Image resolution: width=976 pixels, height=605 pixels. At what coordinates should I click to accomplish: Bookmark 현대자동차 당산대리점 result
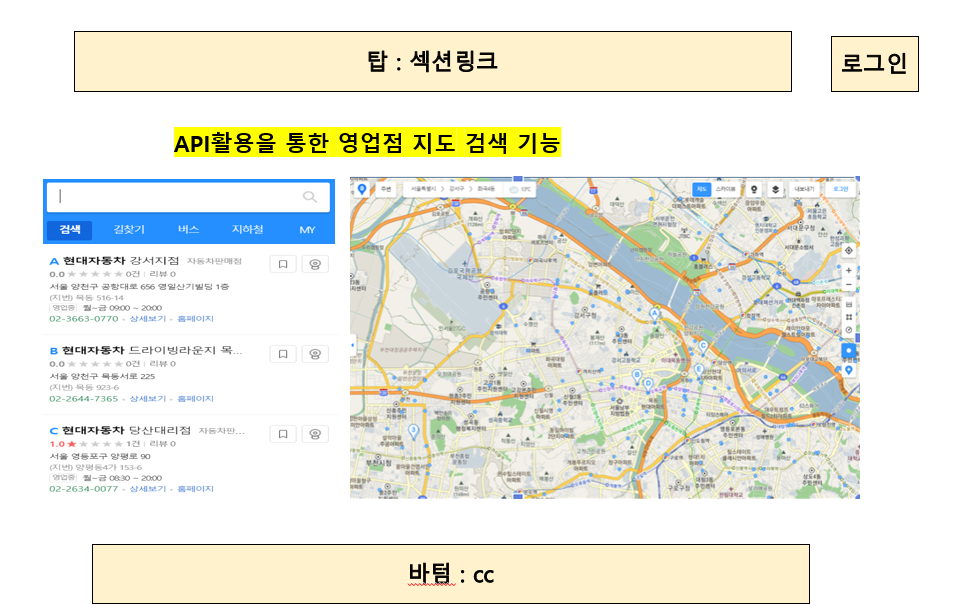[283, 434]
